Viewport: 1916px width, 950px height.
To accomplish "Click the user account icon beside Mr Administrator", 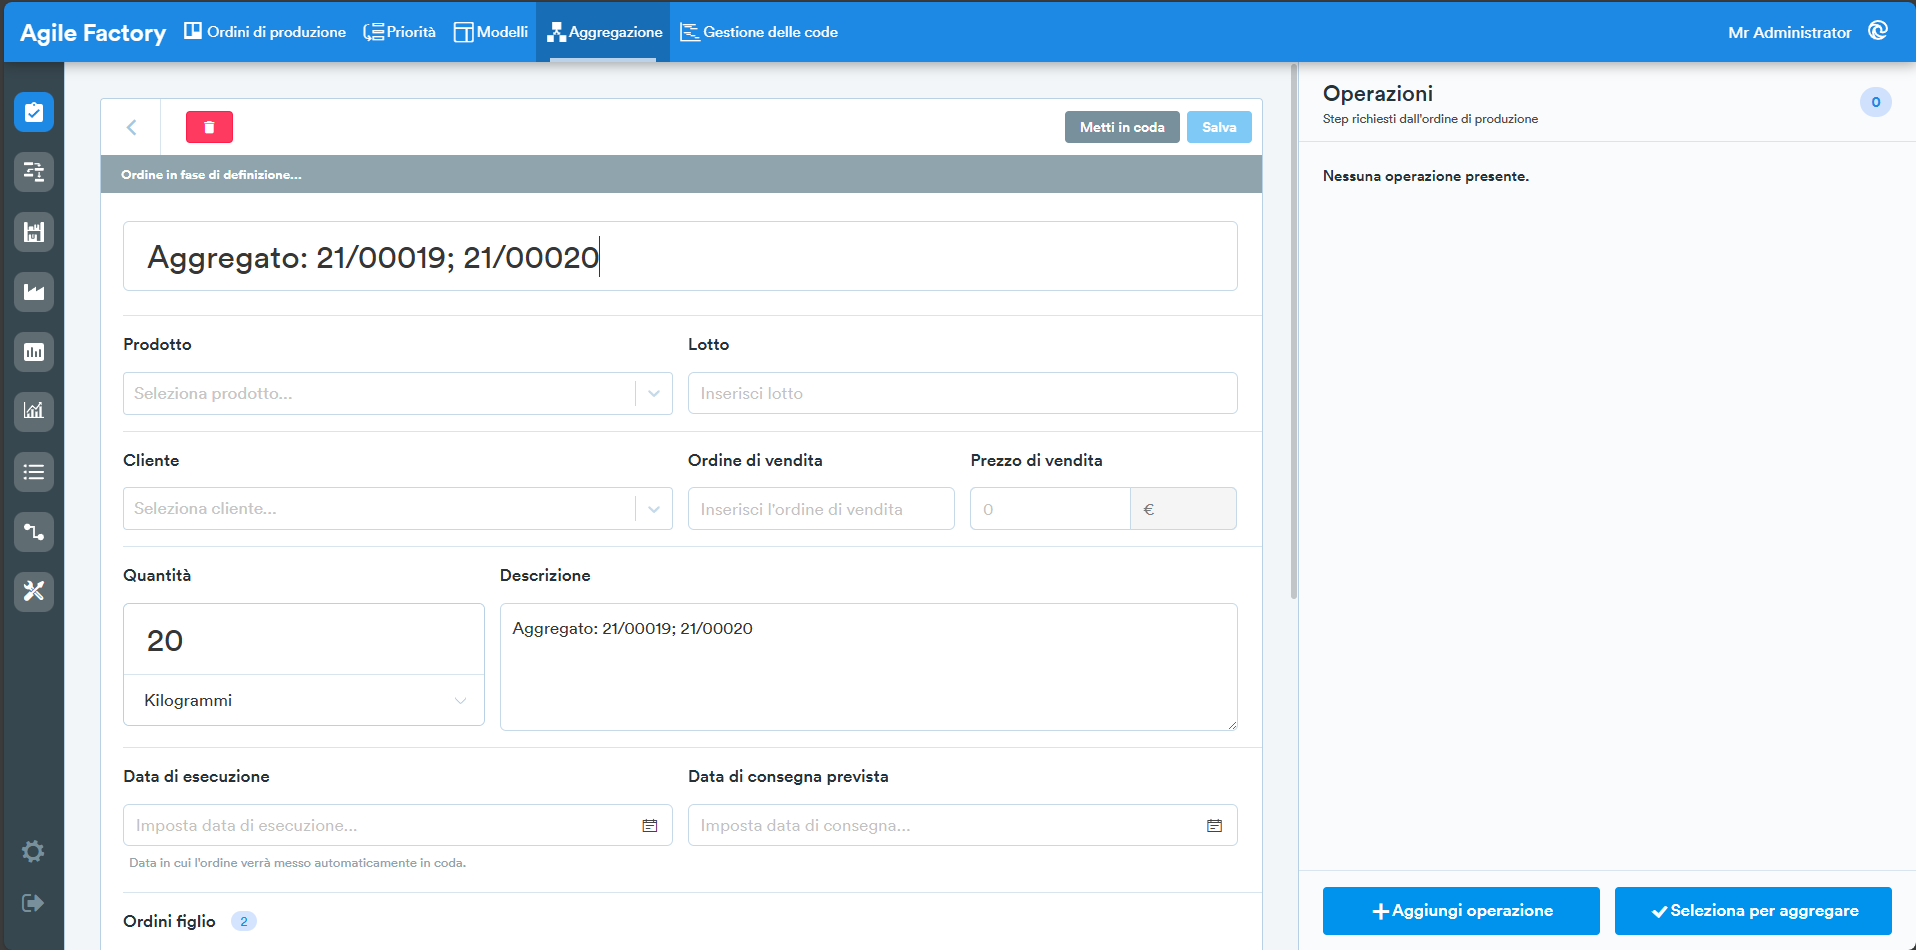I will [1878, 31].
